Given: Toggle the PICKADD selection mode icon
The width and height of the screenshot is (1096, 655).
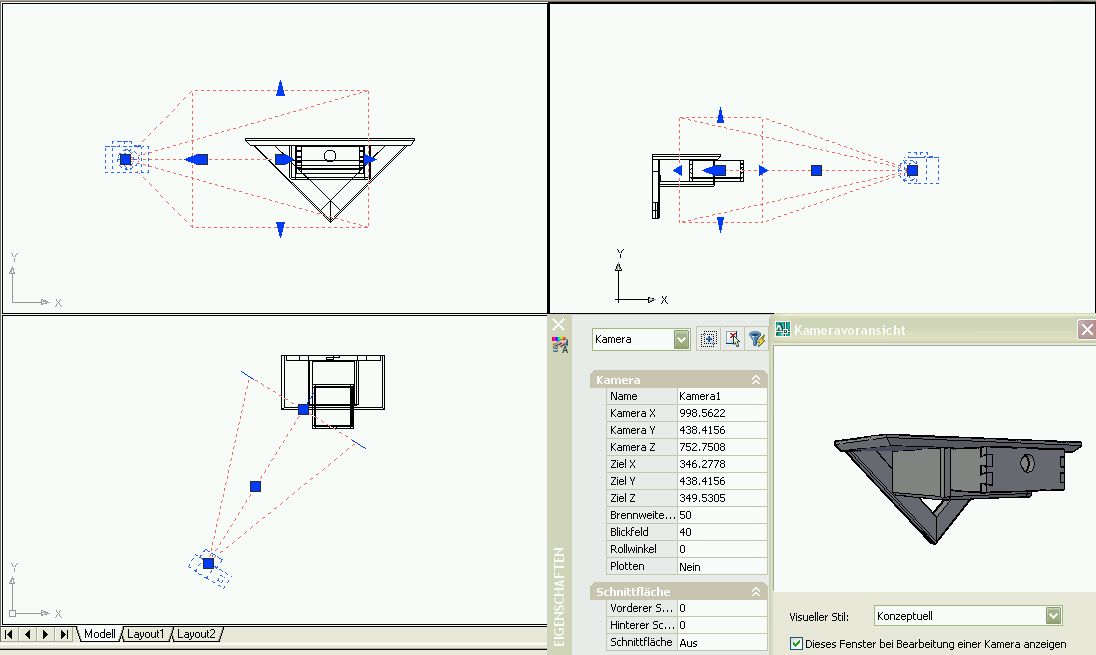Looking at the screenshot, I should [x=708, y=339].
